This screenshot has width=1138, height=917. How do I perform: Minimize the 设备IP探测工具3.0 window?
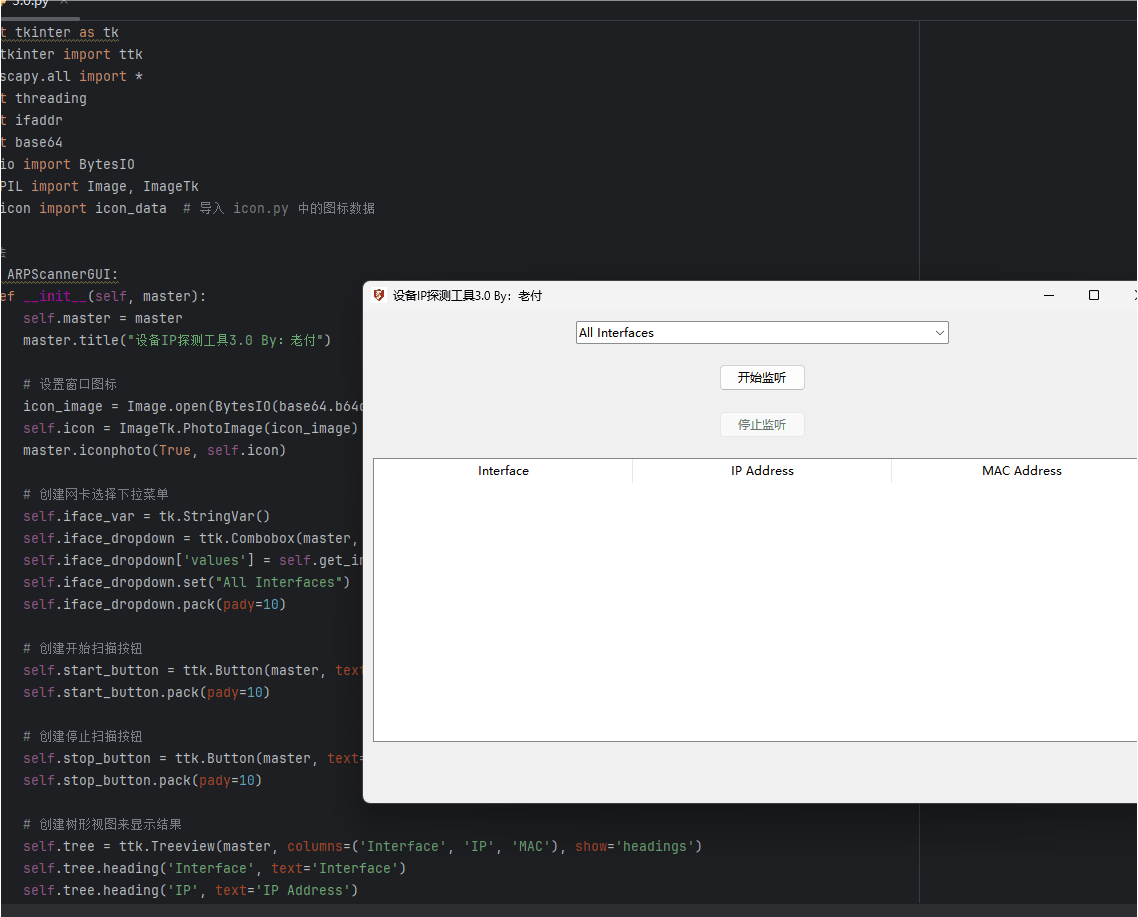1049,296
